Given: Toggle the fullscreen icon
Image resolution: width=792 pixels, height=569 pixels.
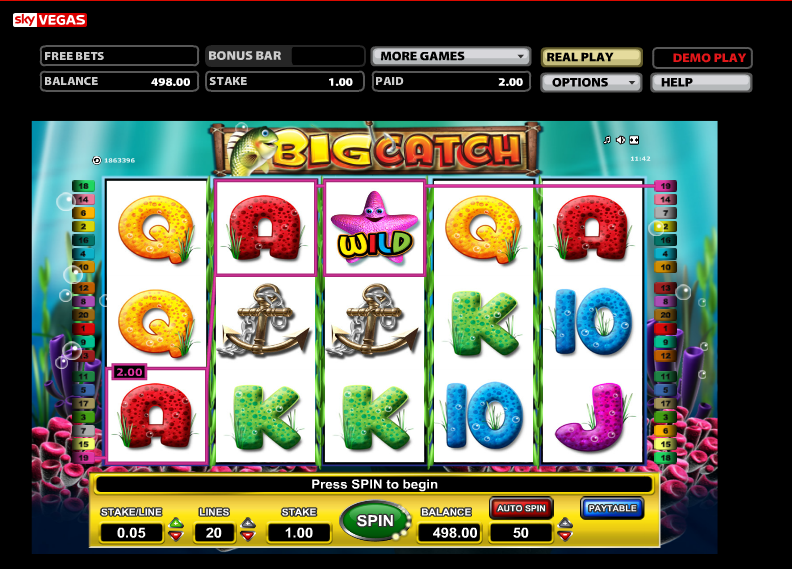Looking at the screenshot, I should point(634,140).
